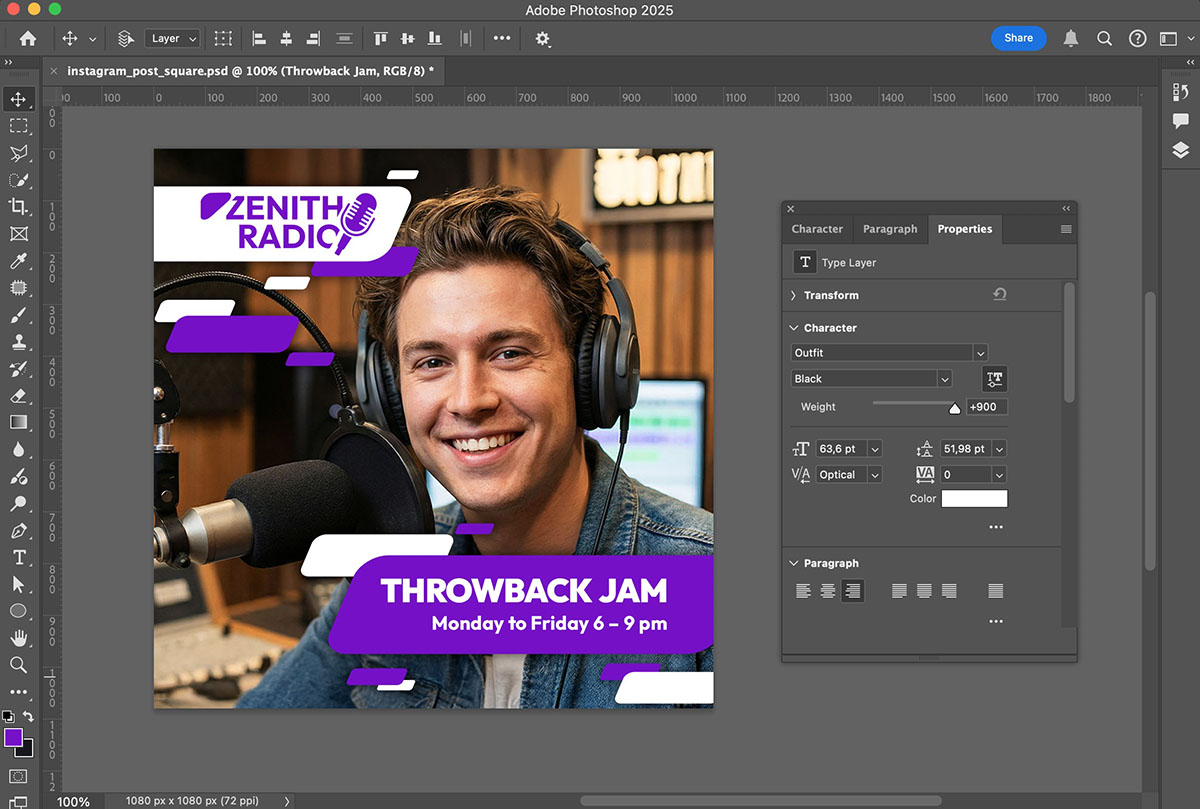The width and height of the screenshot is (1200, 809).
Task: Set paragraph alignment to left
Action: pyautogui.click(x=803, y=591)
